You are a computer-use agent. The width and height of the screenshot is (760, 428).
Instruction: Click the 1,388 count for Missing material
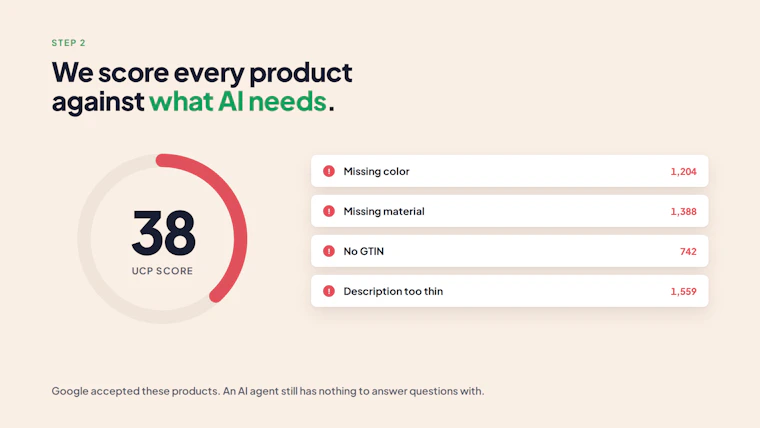[x=683, y=212]
